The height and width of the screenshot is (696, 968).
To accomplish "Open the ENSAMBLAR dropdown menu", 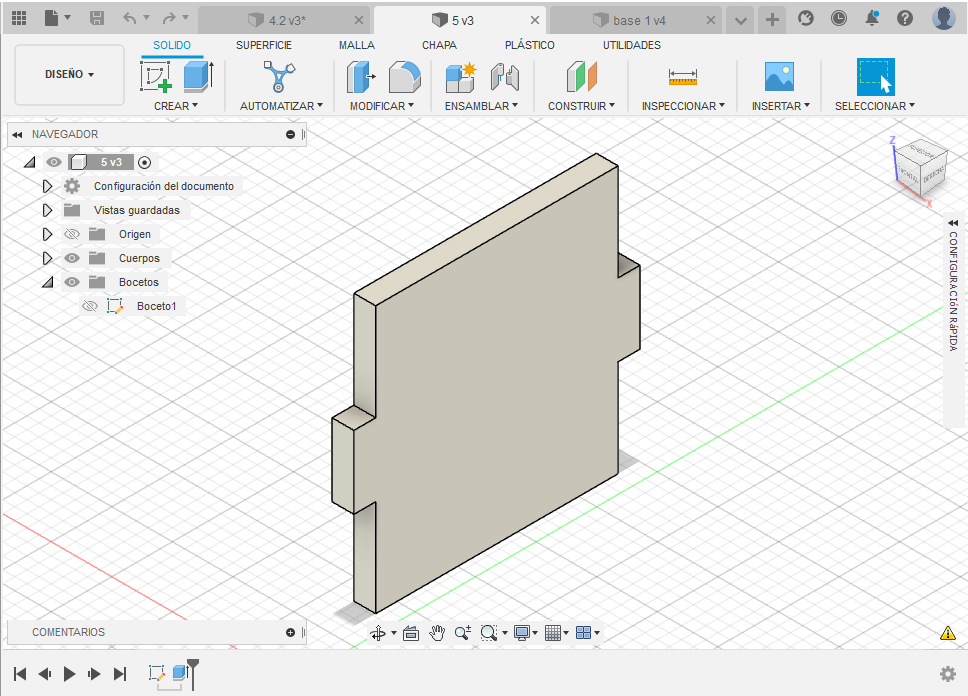I will (482, 106).
